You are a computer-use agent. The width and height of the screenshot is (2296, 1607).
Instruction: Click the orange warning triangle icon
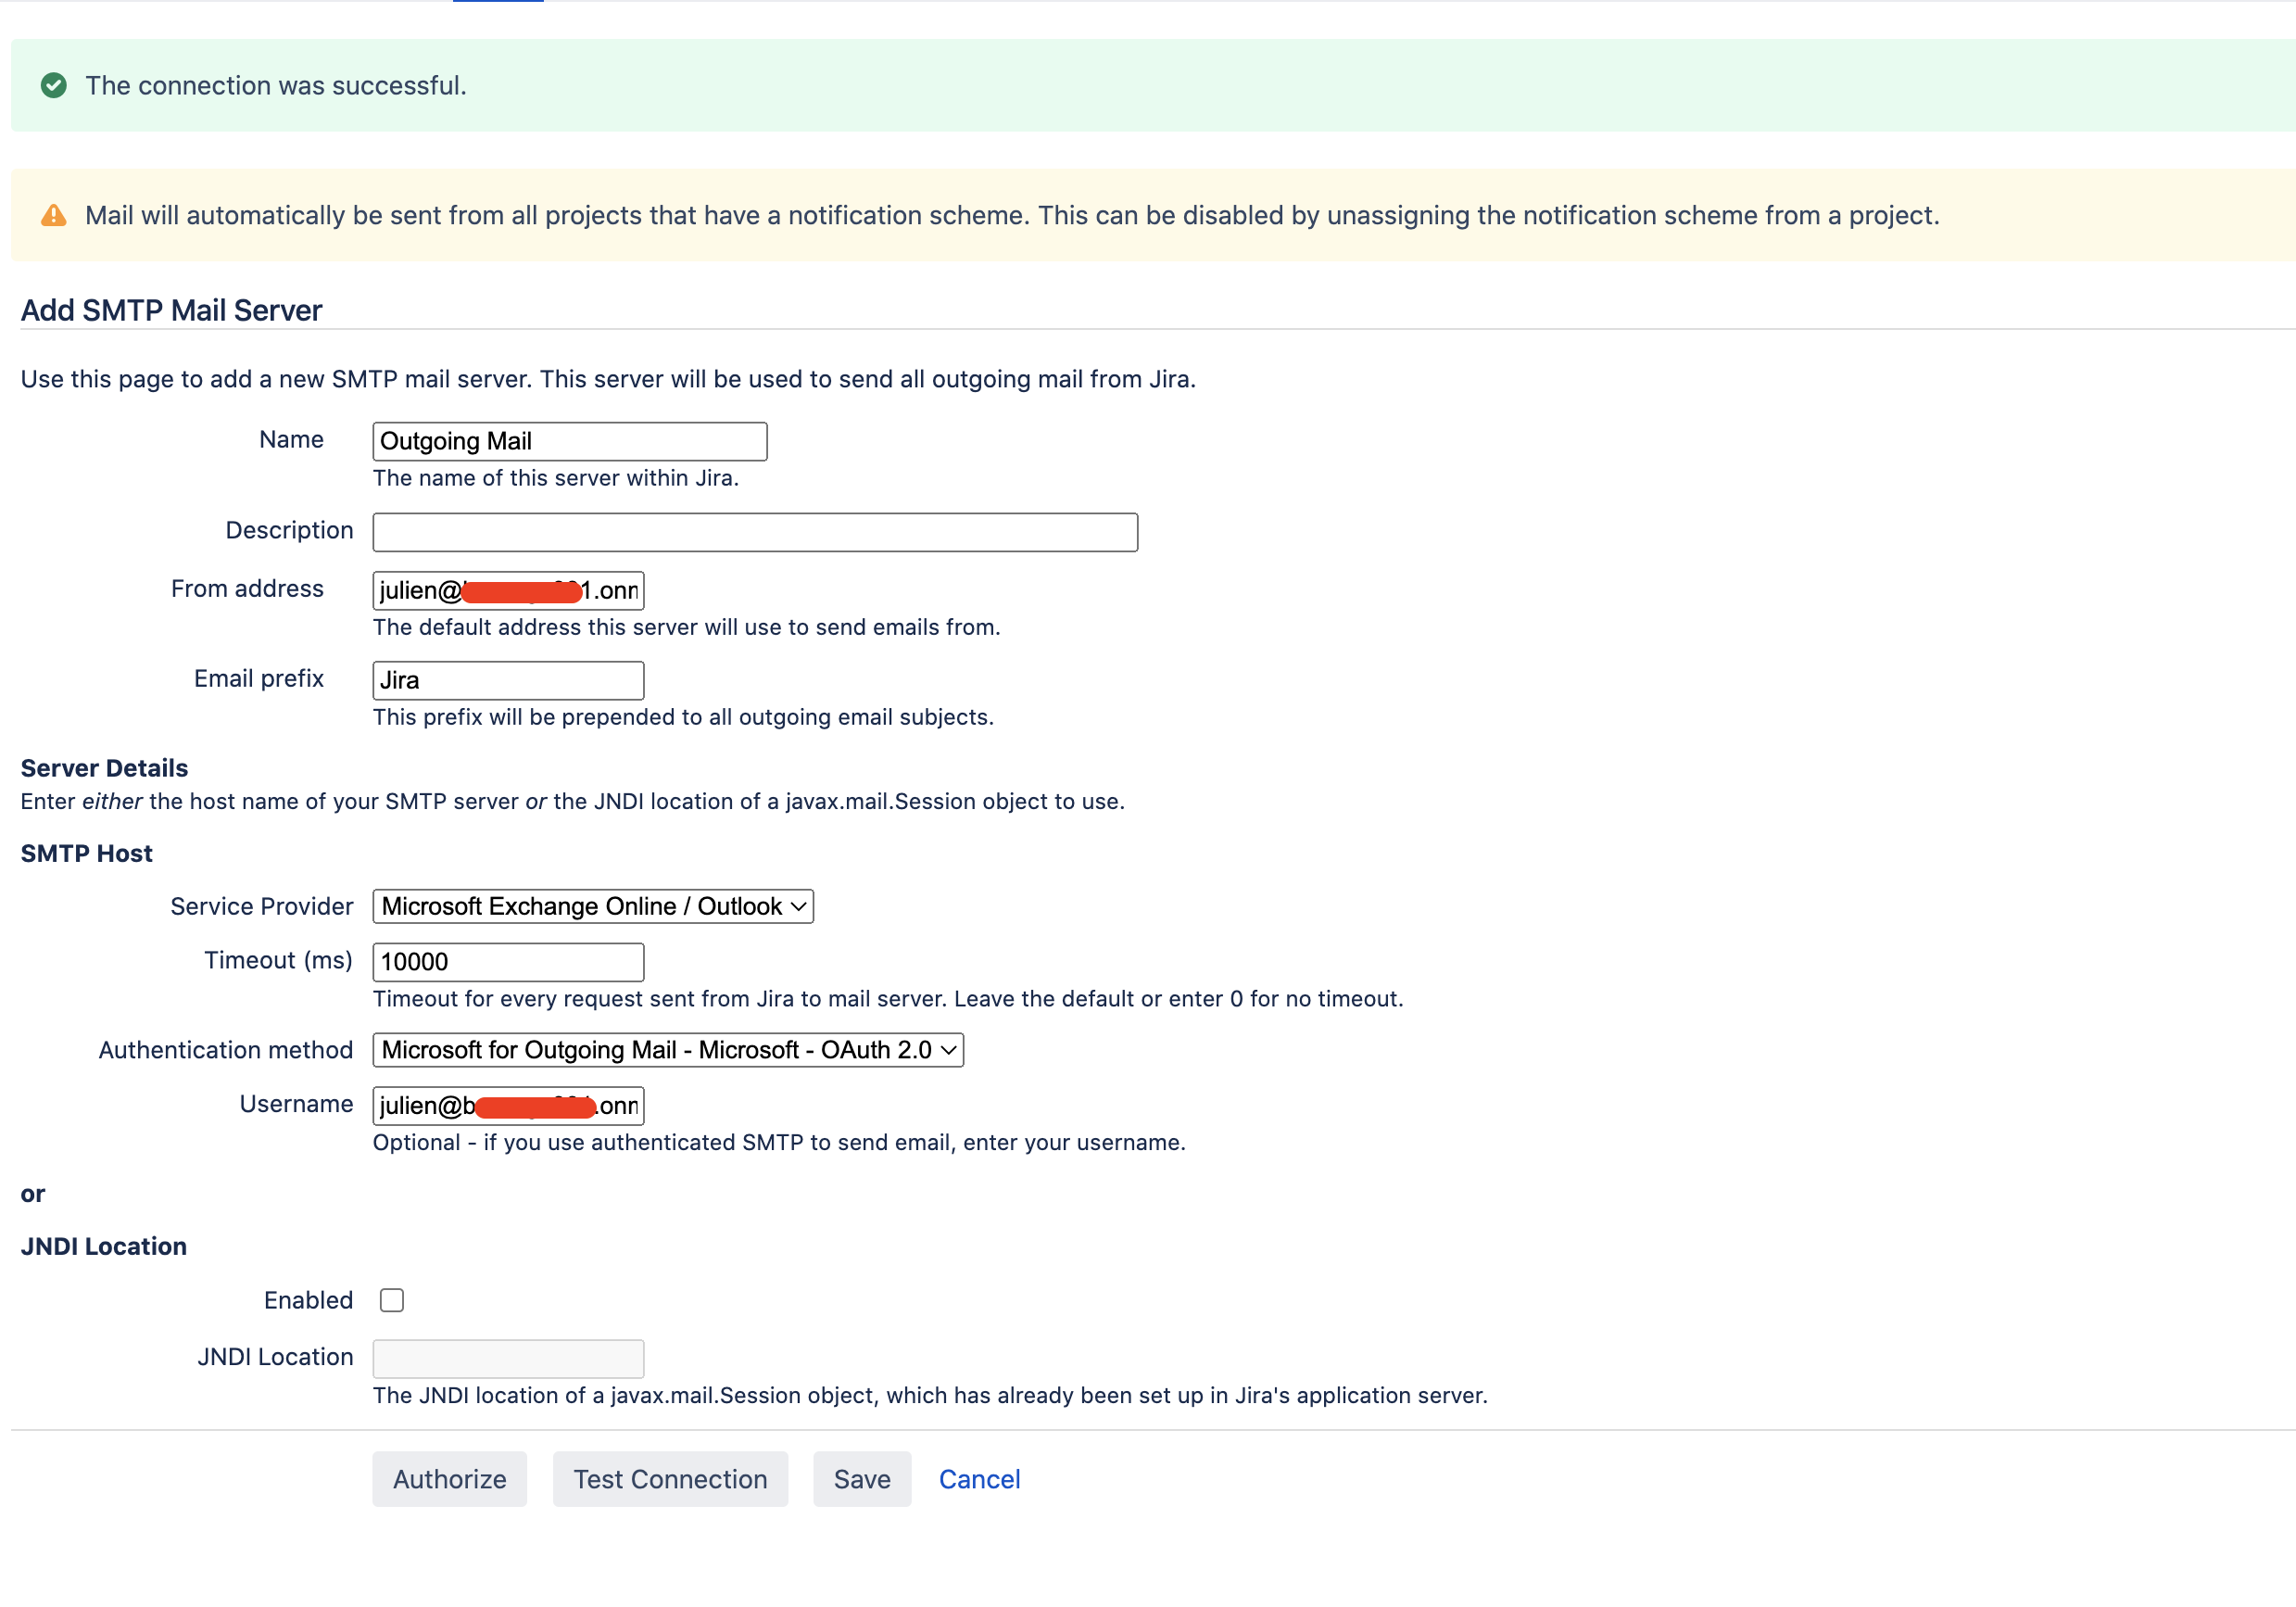point(54,216)
